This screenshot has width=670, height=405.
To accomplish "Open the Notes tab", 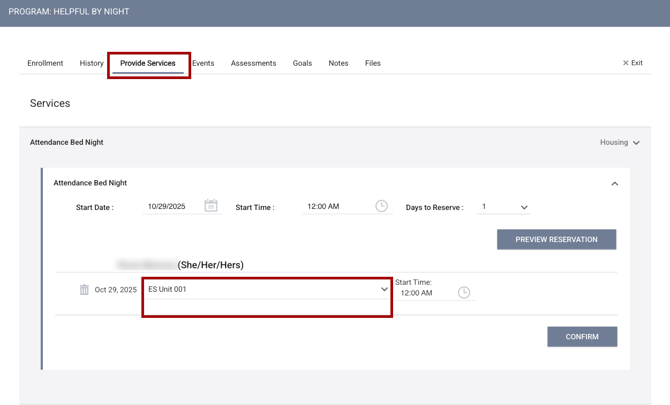I will pos(338,63).
